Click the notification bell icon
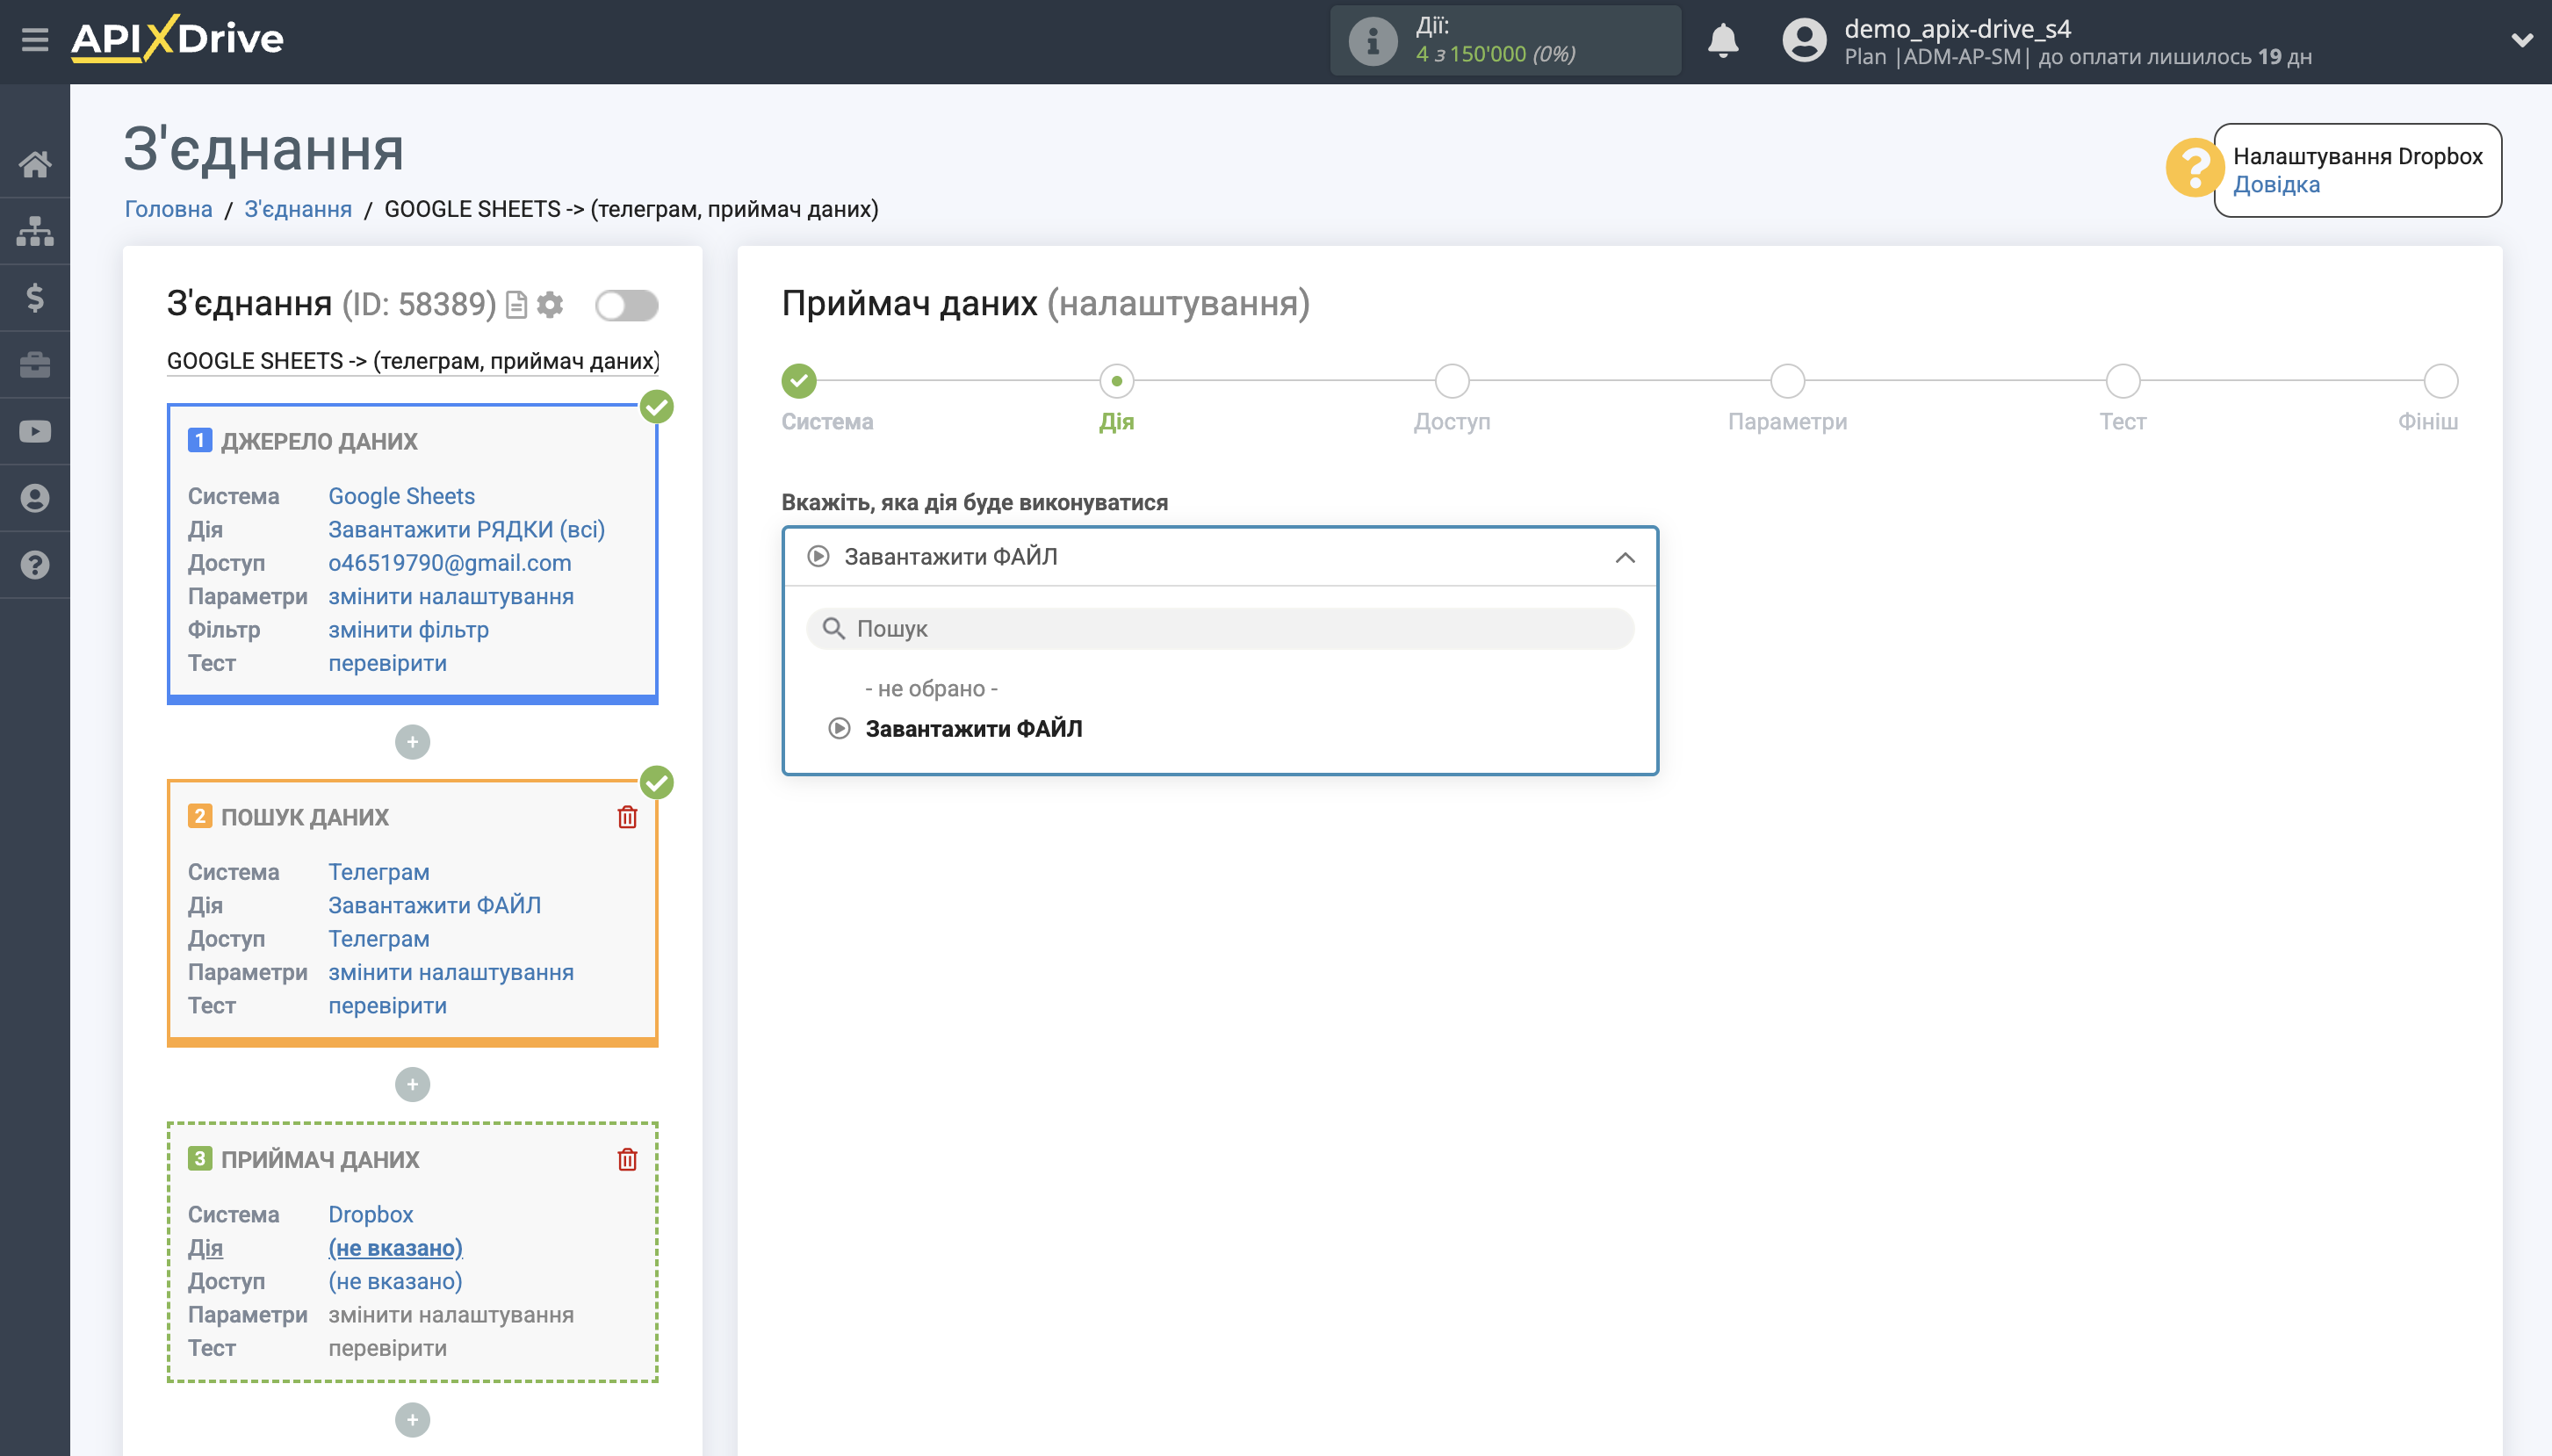The image size is (2552, 1456). 1722,41
